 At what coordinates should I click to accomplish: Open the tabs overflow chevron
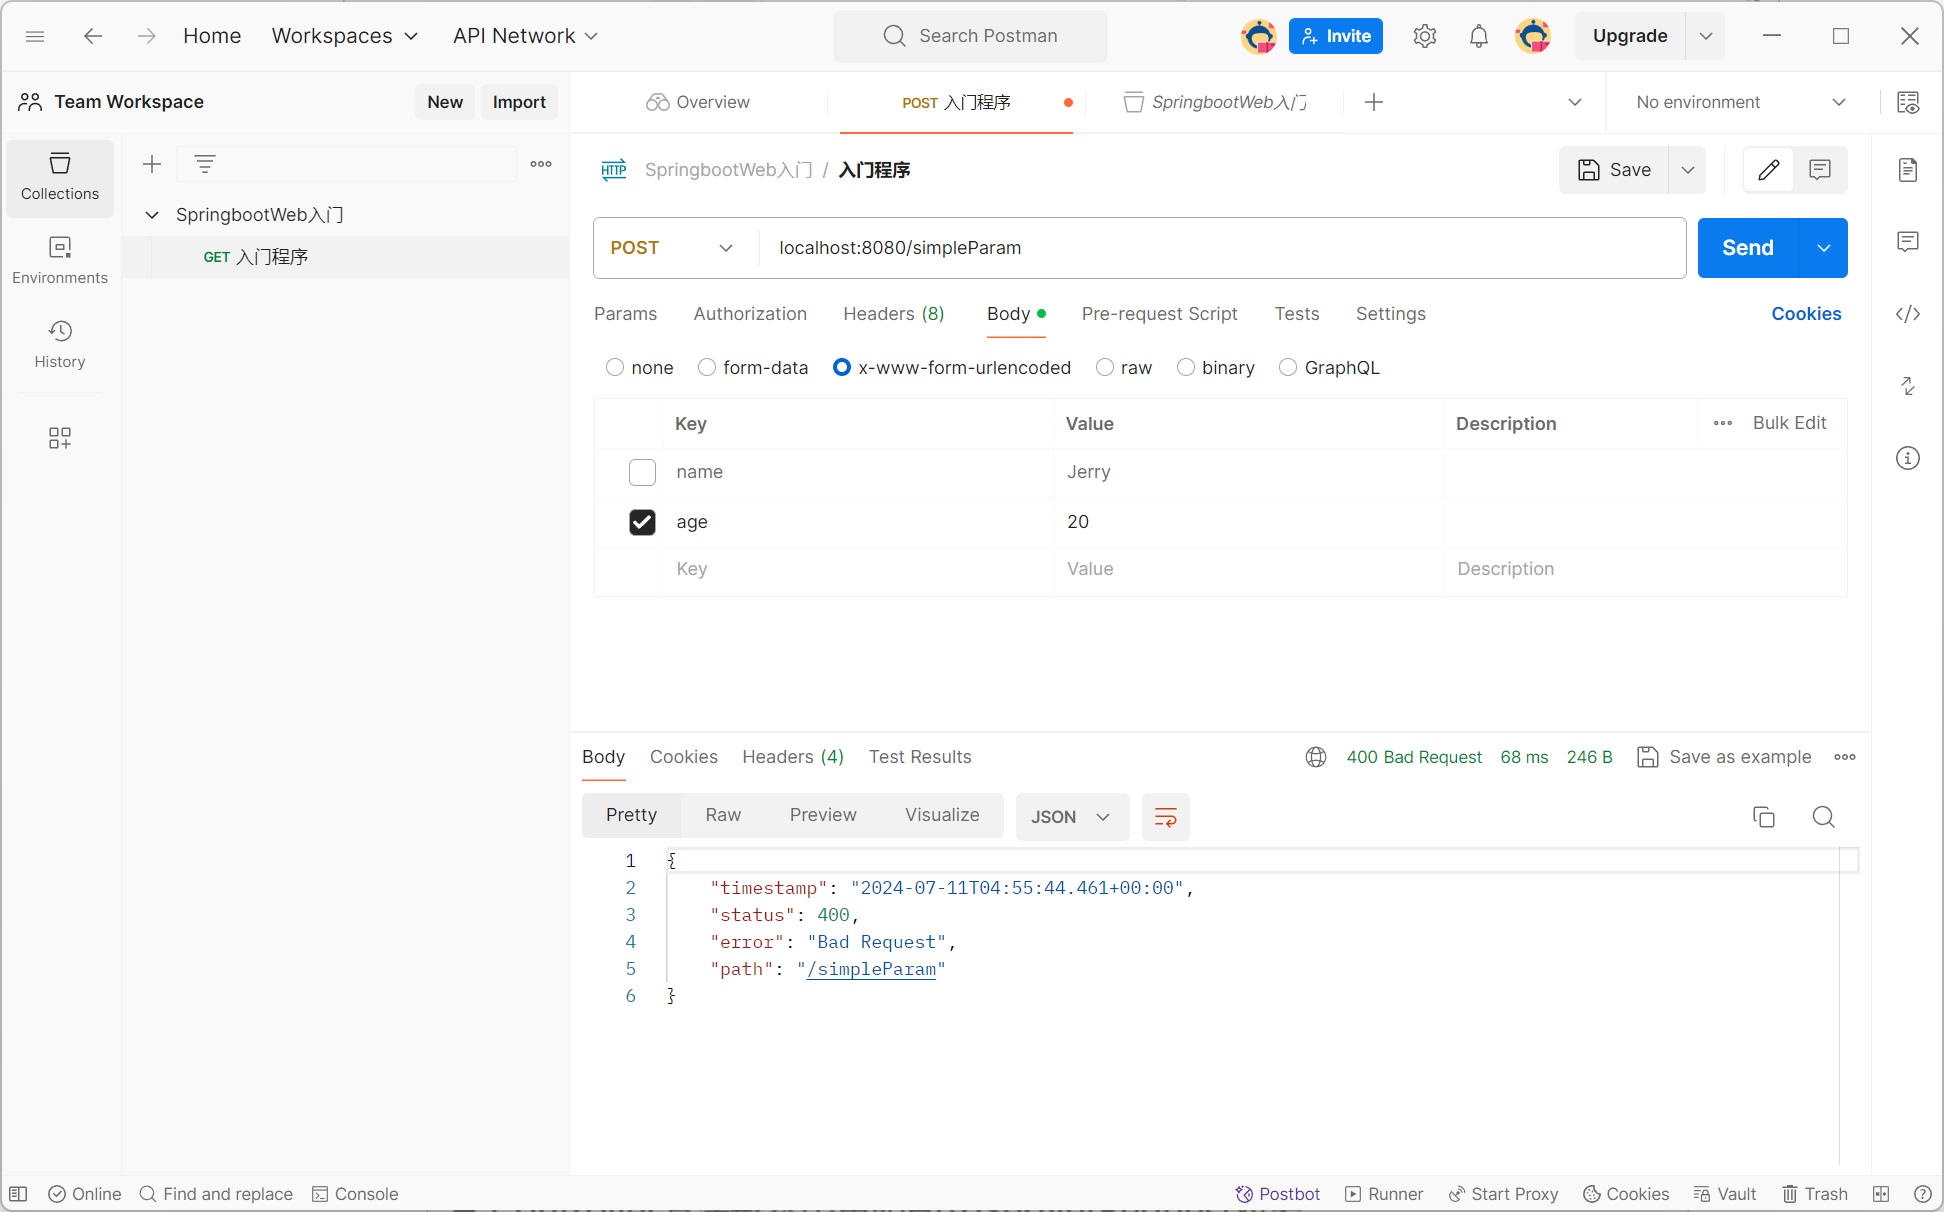point(1575,102)
